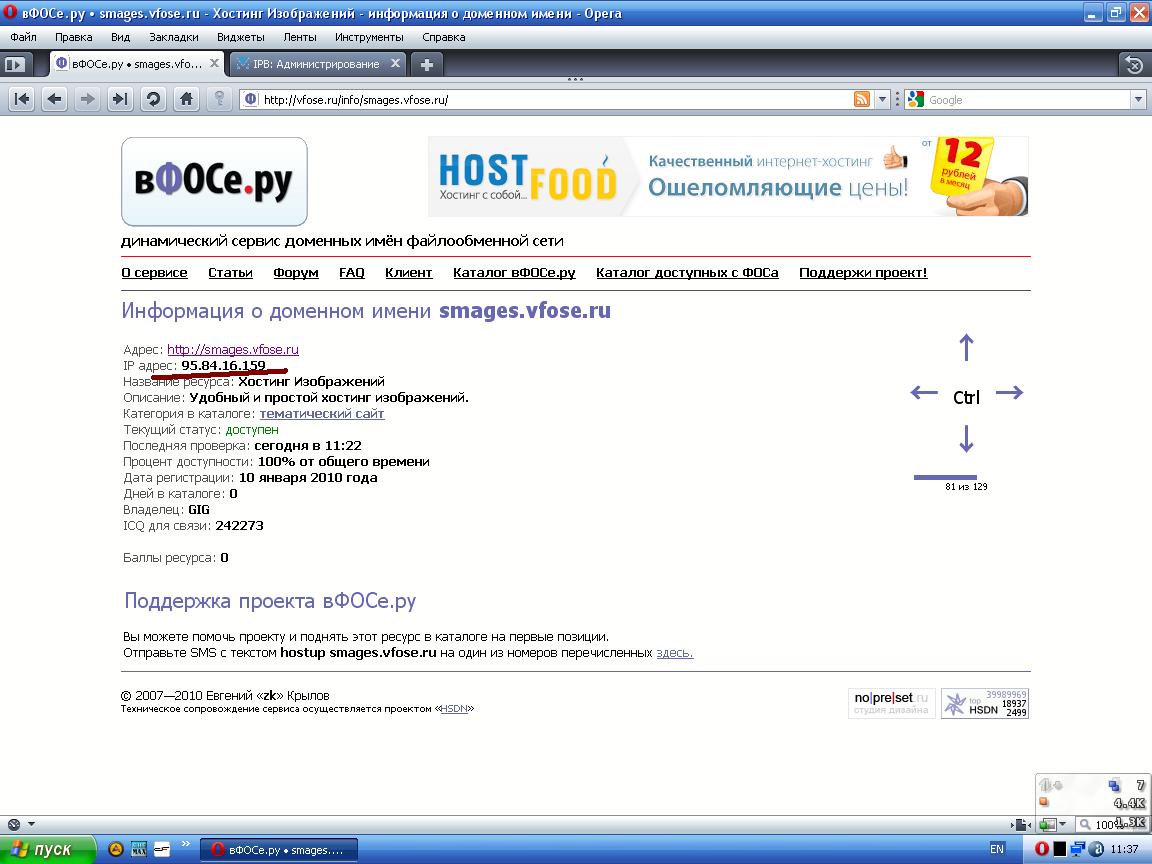Go to the Home page icon
Viewport: 1152px width, 864px height.
click(186, 99)
